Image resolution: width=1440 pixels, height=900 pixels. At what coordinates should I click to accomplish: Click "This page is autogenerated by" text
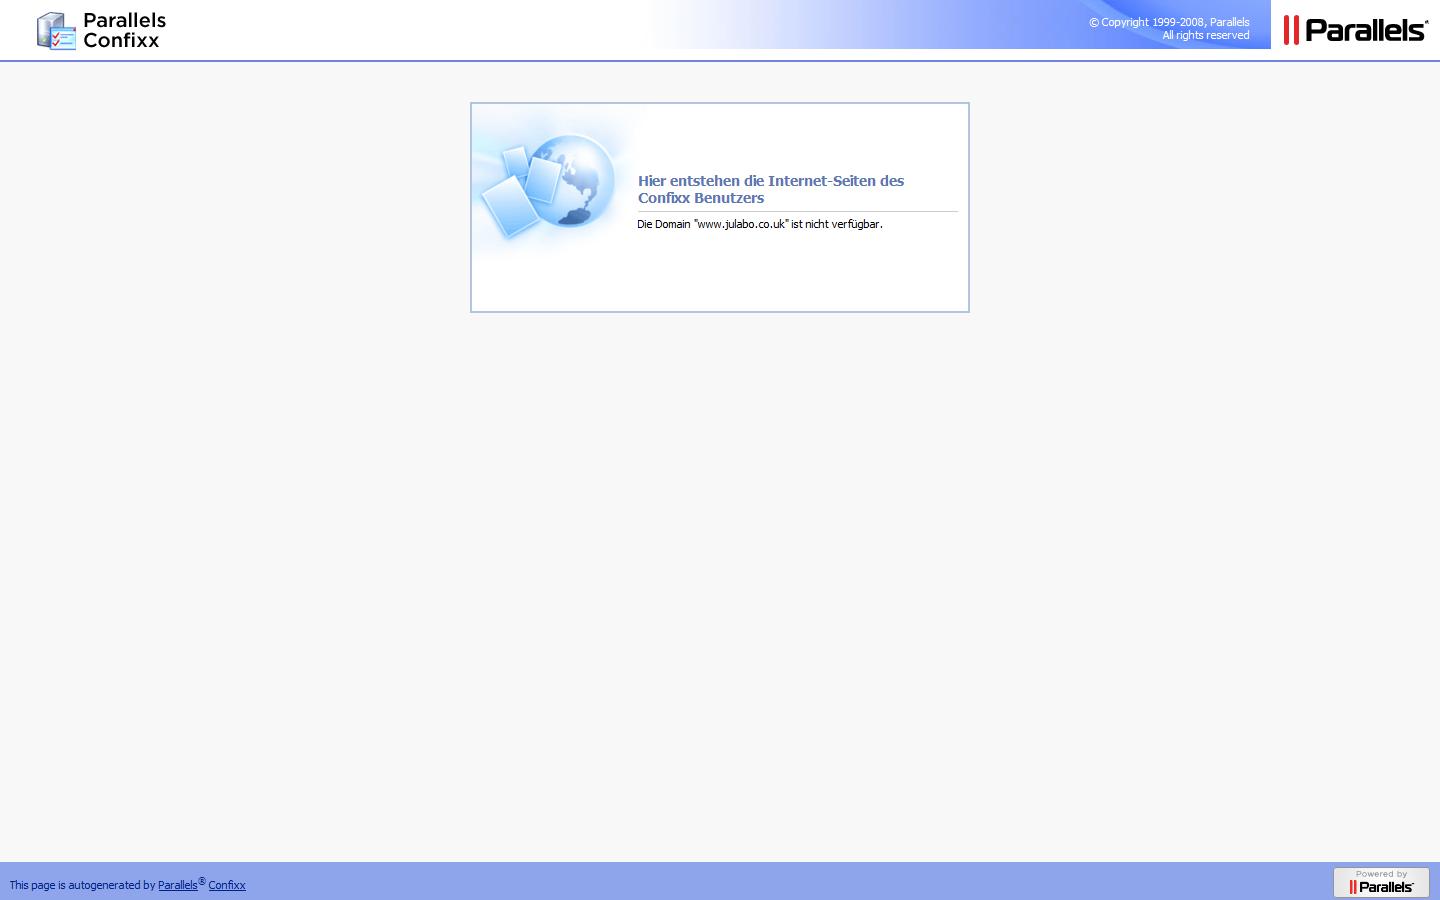pos(82,885)
